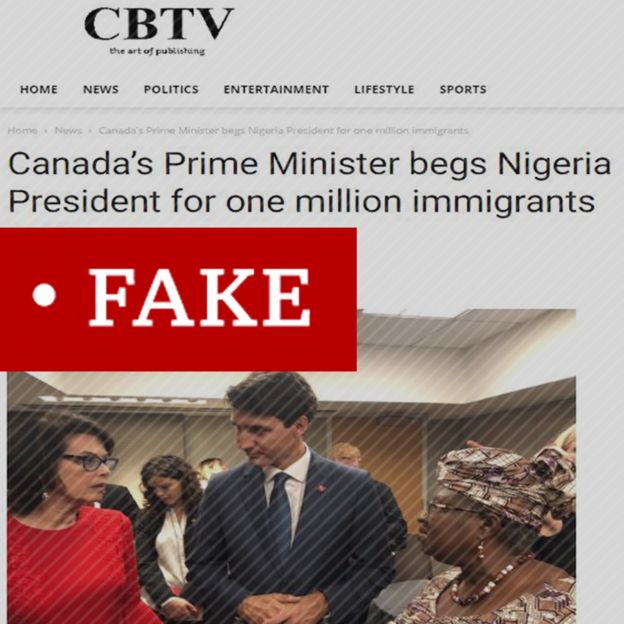Click the red FAKE label banner
The width and height of the screenshot is (624, 624).
tap(178, 299)
